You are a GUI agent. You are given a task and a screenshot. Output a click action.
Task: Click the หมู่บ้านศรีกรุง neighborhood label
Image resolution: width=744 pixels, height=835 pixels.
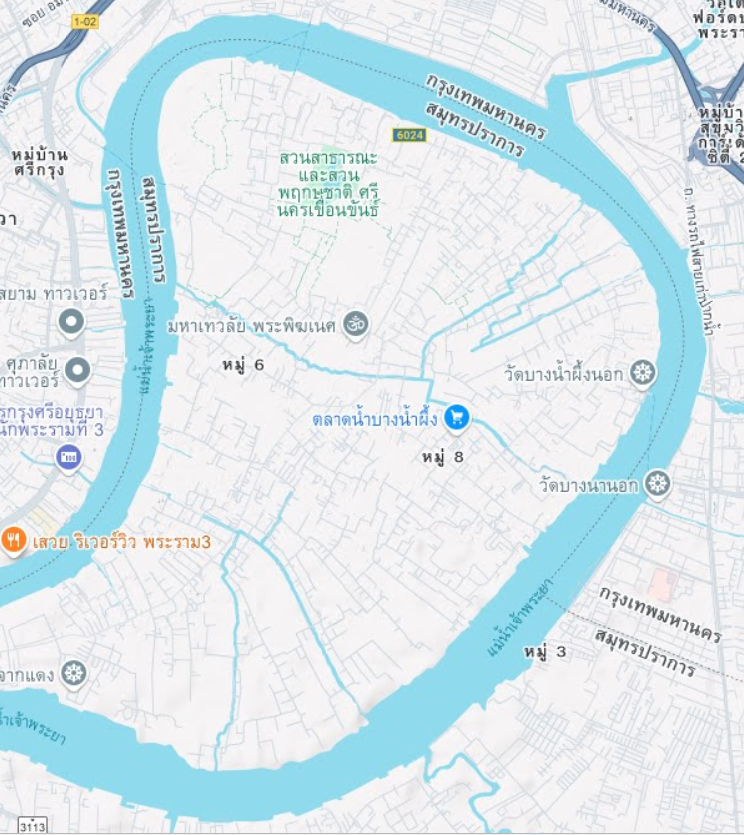40,162
